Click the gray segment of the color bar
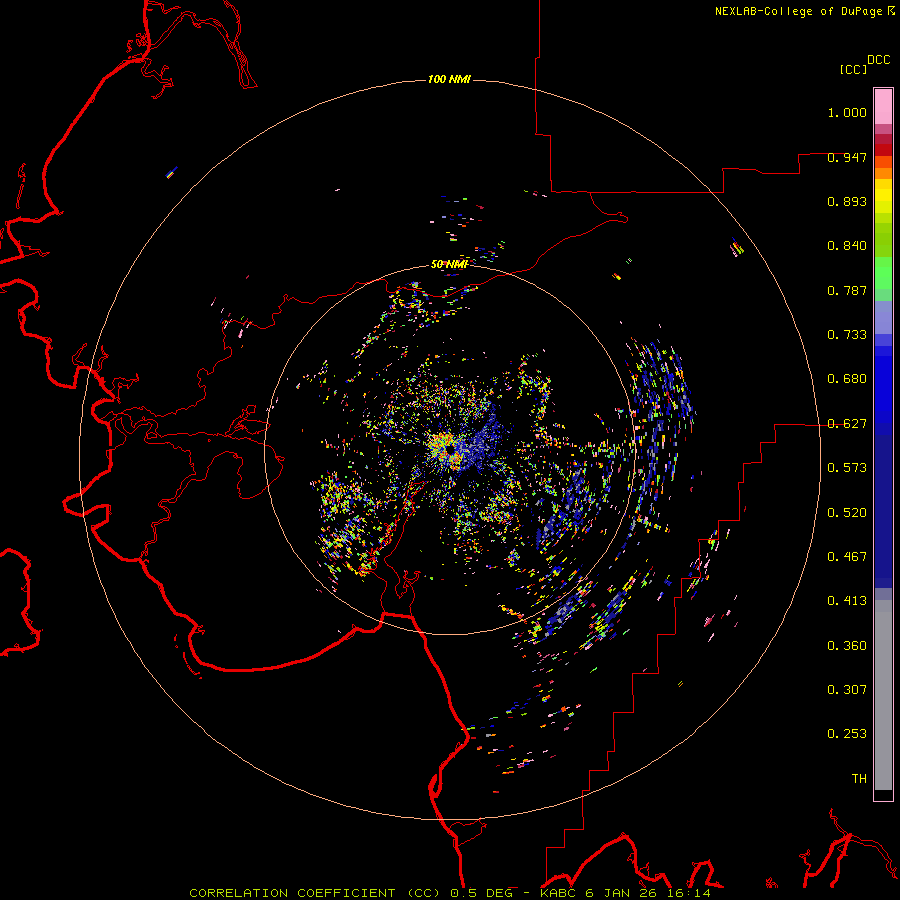The width and height of the screenshot is (900, 900). click(x=883, y=695)
